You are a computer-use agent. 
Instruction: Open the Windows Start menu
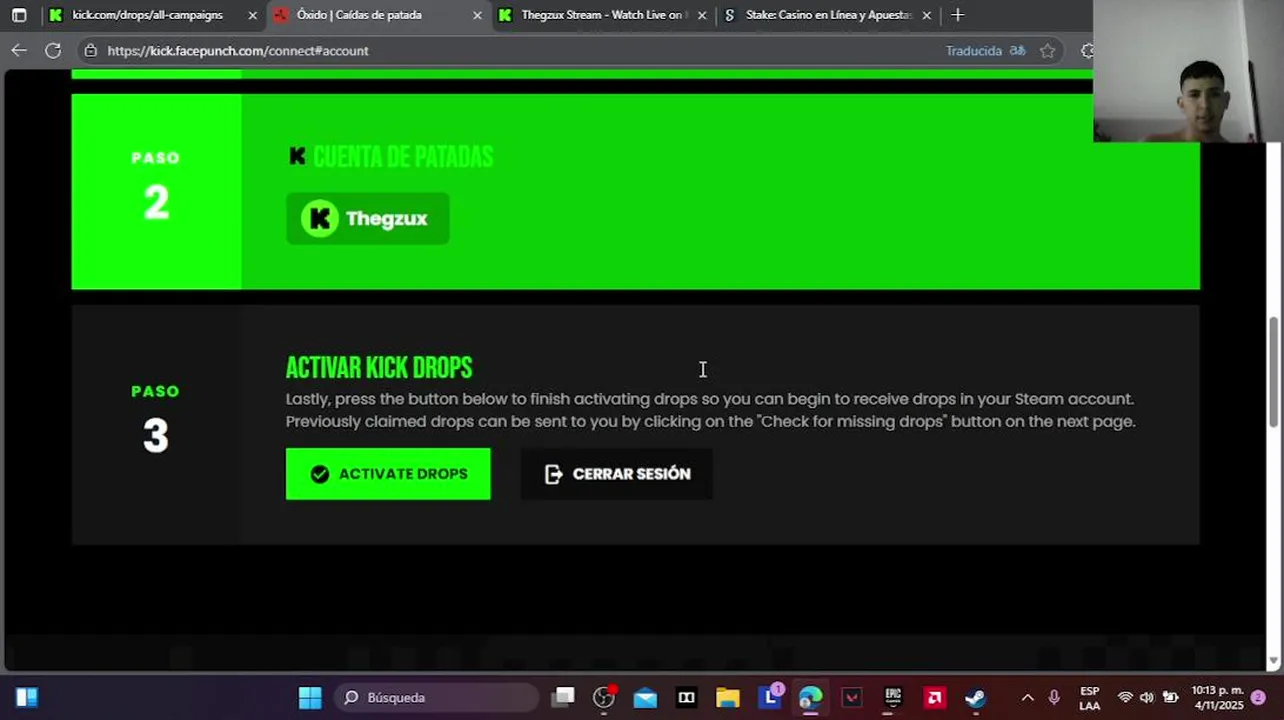tap(310, 697)
